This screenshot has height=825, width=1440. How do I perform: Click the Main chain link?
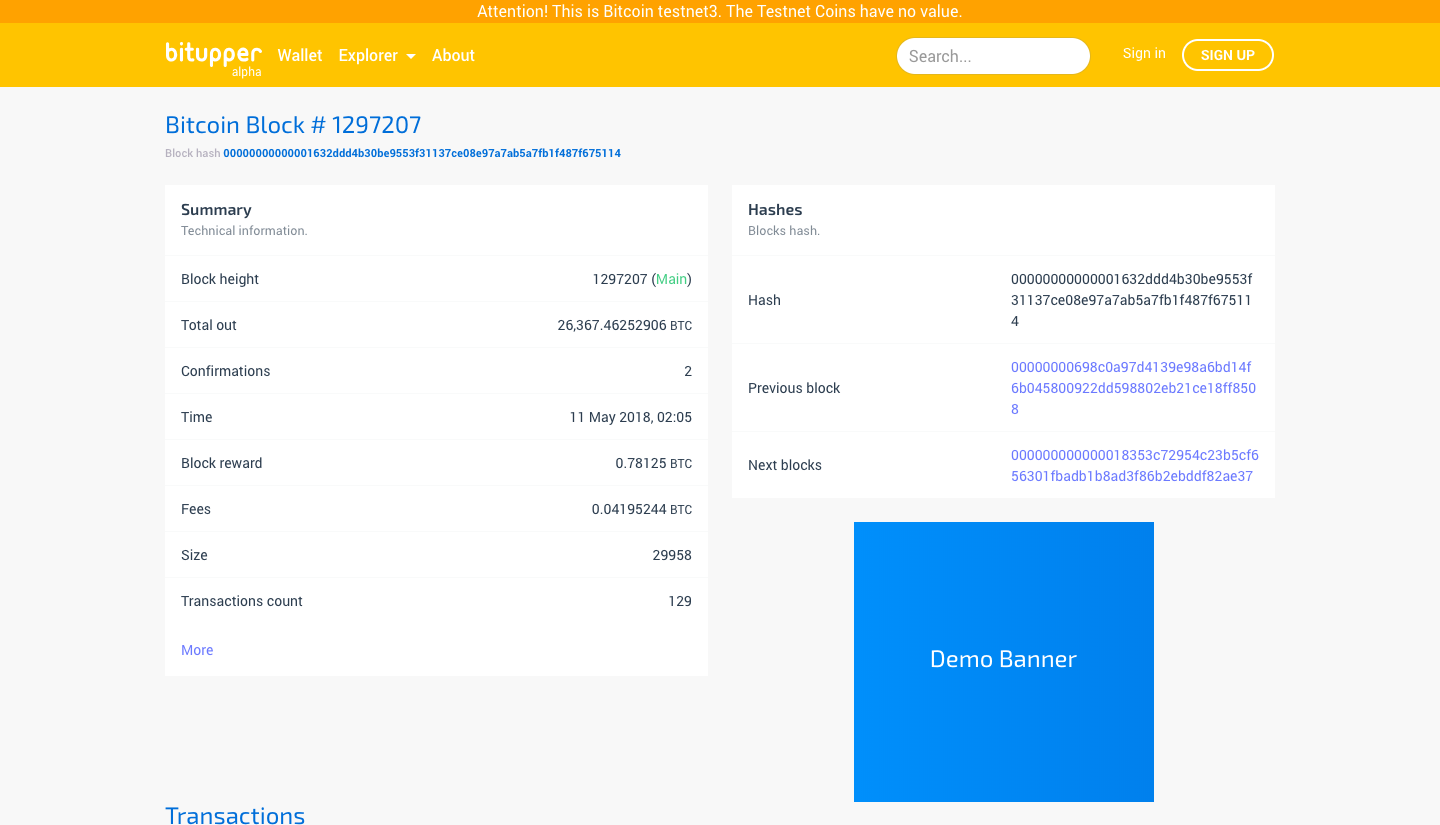pos(672,279)
